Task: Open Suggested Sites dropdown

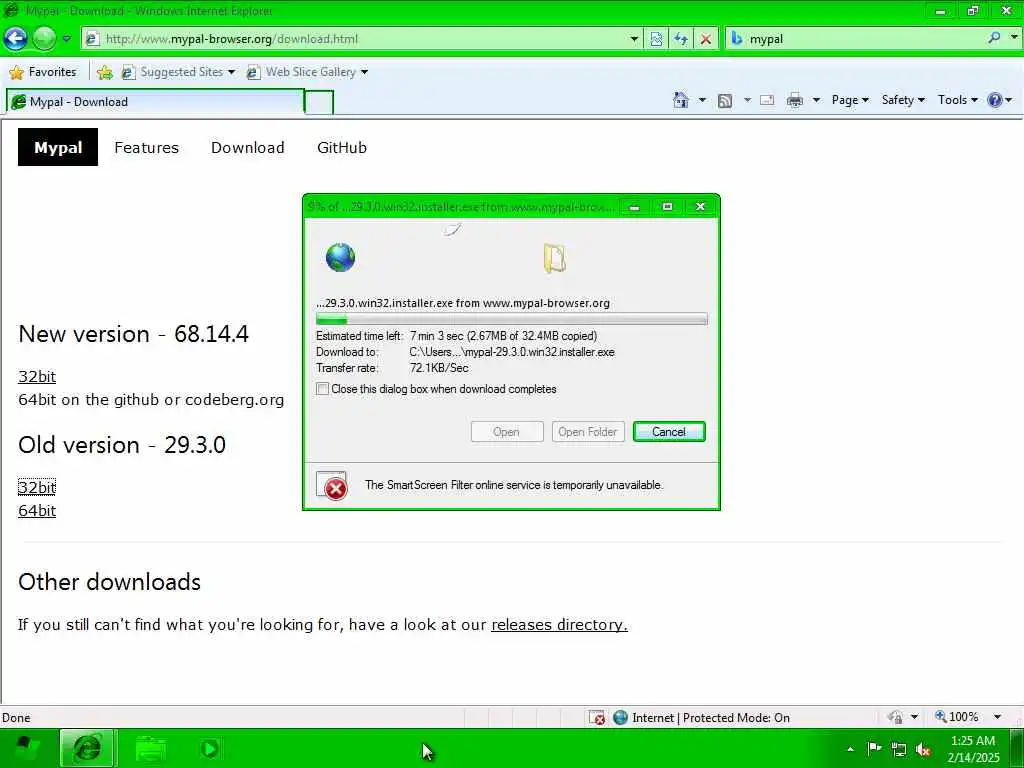Action: 178,72
